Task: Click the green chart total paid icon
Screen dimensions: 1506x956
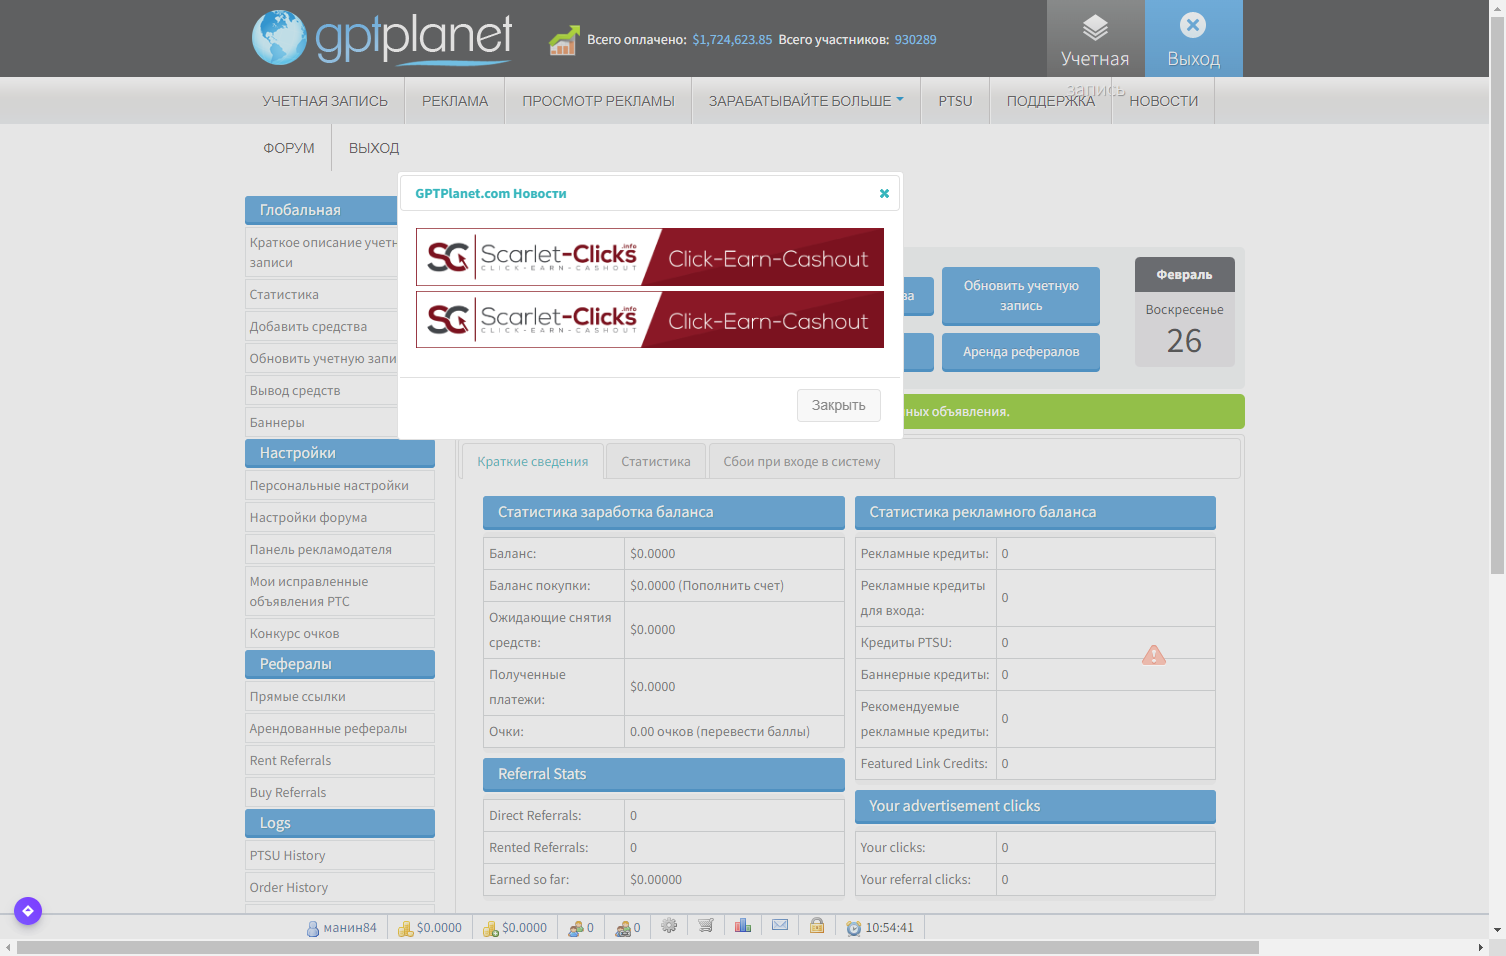Action: 564,40
